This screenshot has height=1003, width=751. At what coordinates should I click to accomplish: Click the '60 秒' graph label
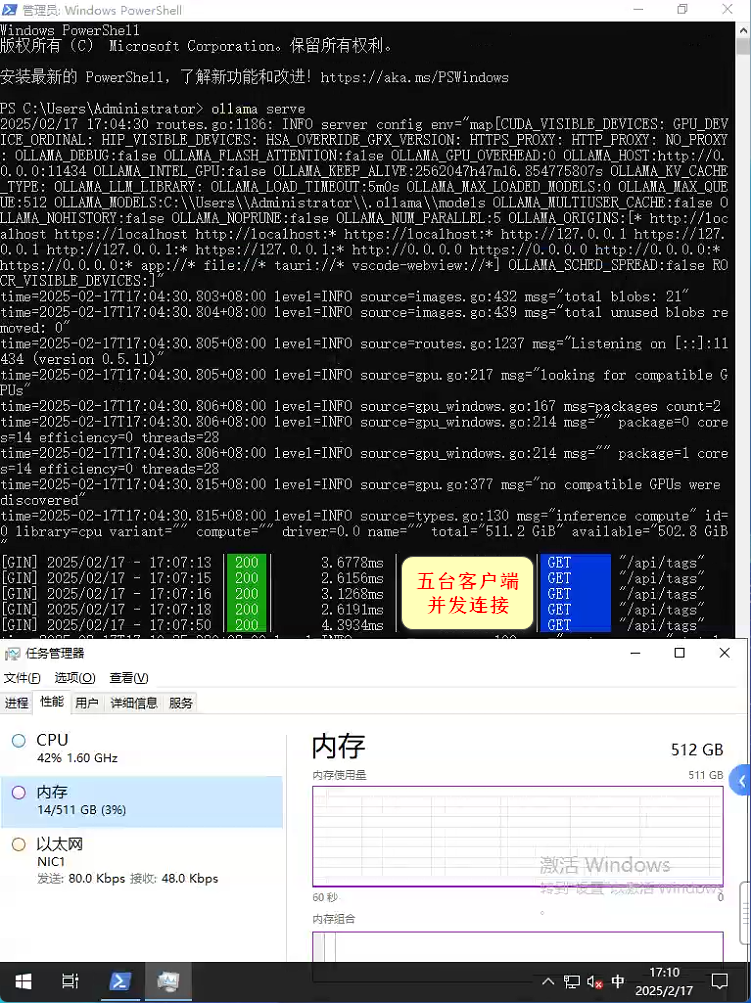tap(325, 897)
